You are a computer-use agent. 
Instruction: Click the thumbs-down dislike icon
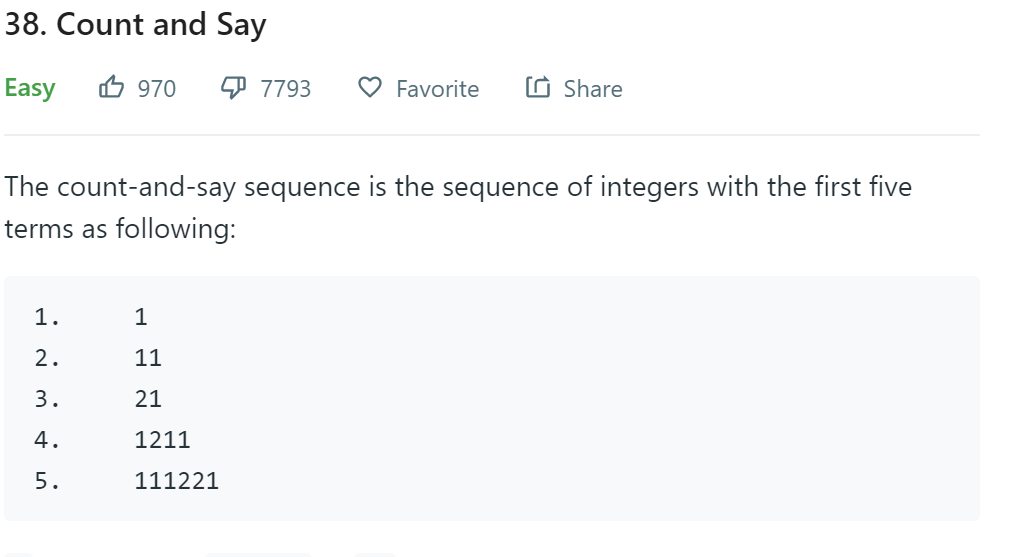[x=233, y=87]
